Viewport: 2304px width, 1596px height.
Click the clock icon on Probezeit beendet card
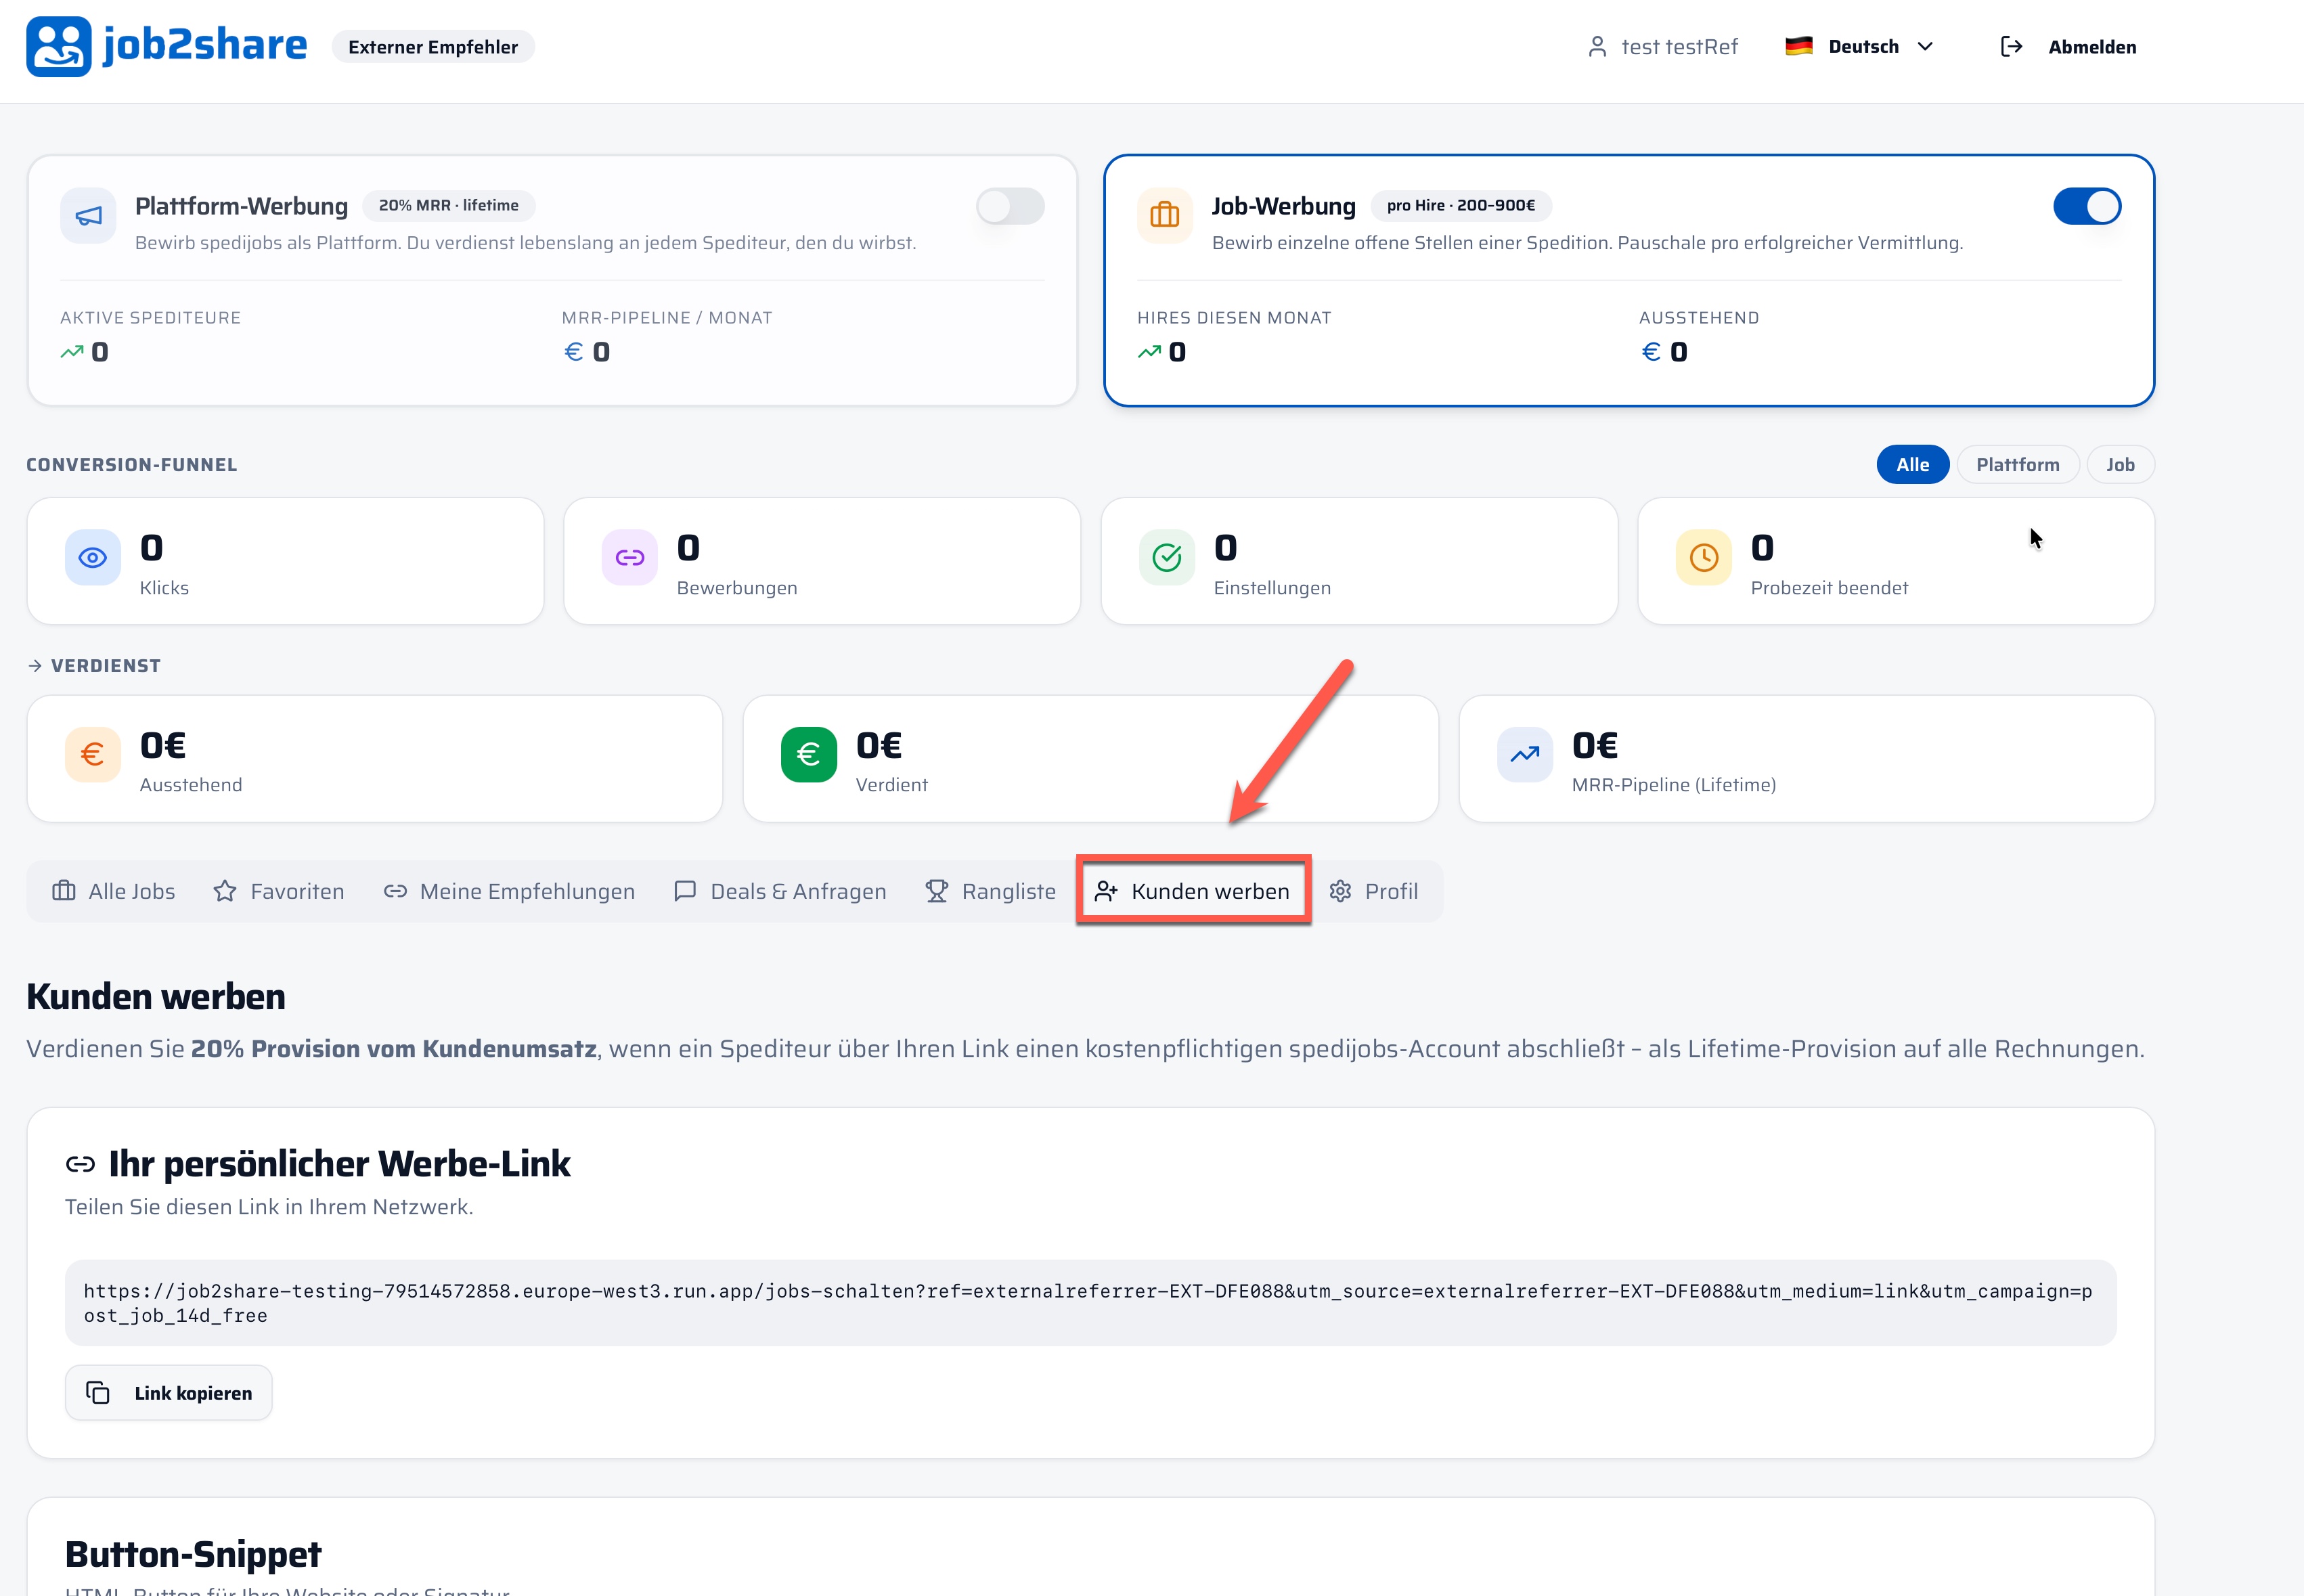point(1704,557)
